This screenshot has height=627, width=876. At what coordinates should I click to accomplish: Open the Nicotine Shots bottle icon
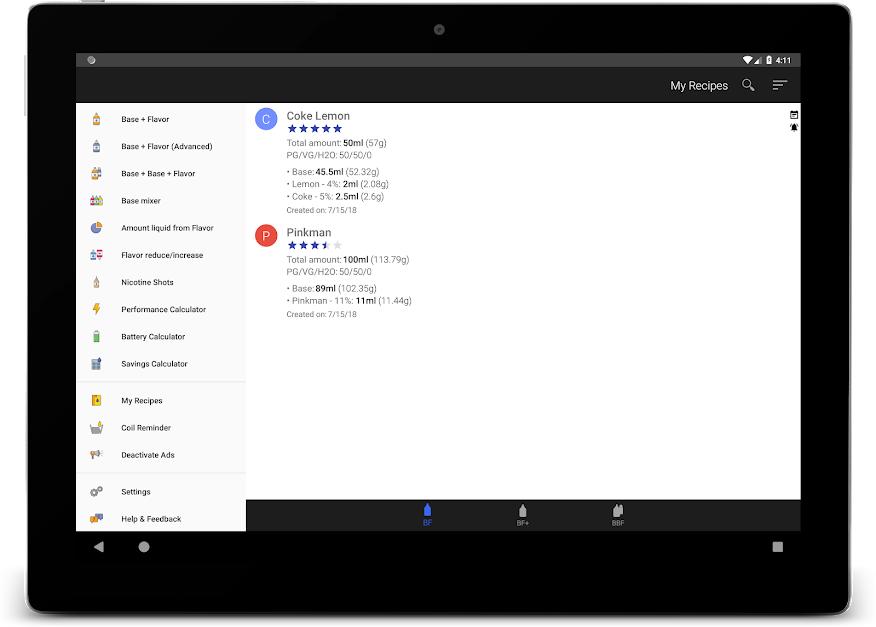pos(96,282)
